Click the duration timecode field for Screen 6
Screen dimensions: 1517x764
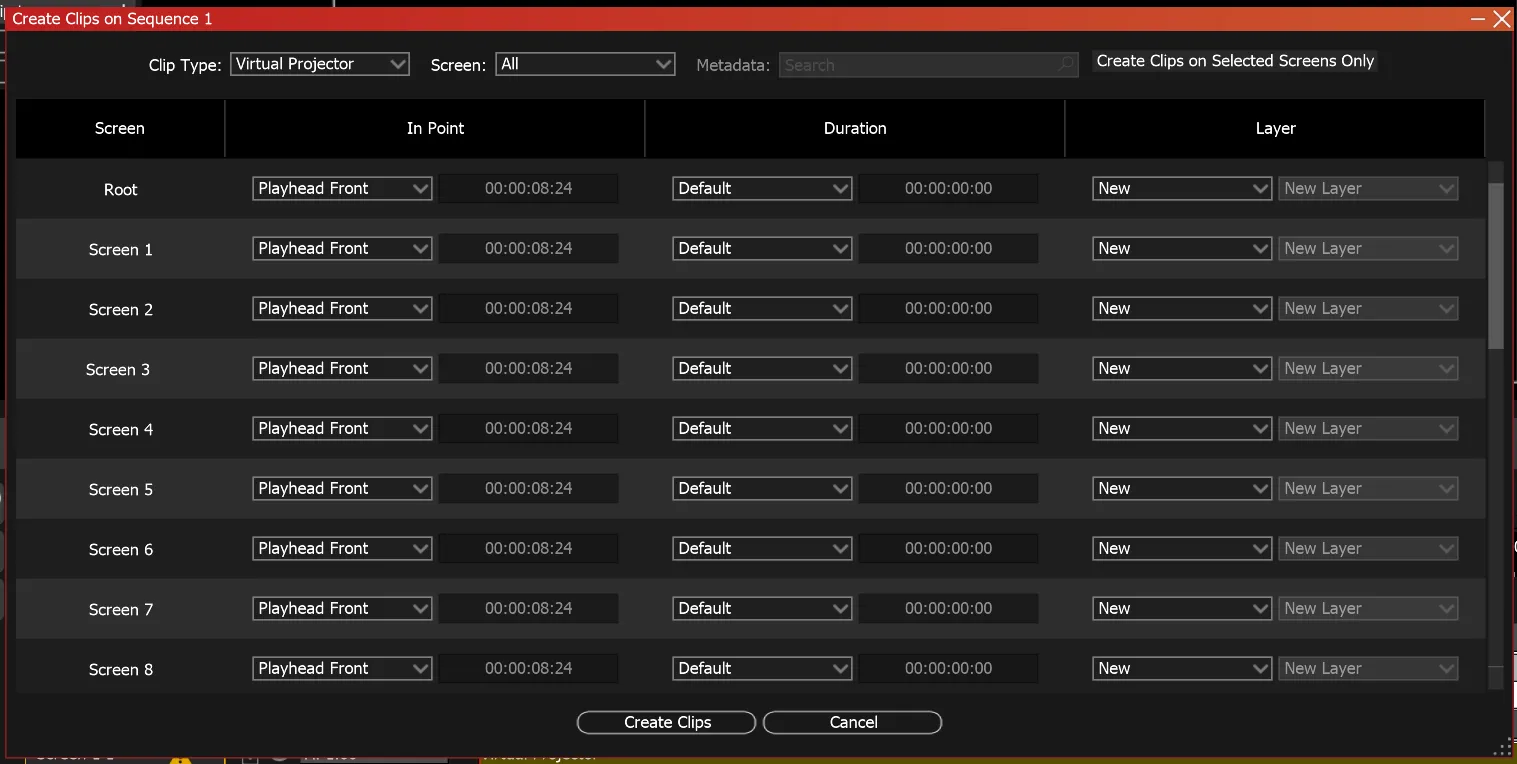pos(948,548)
